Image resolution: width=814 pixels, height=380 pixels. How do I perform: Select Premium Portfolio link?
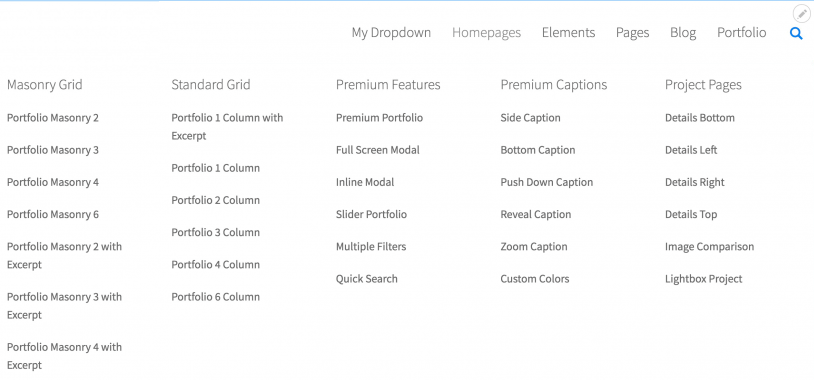pos(379,118)
